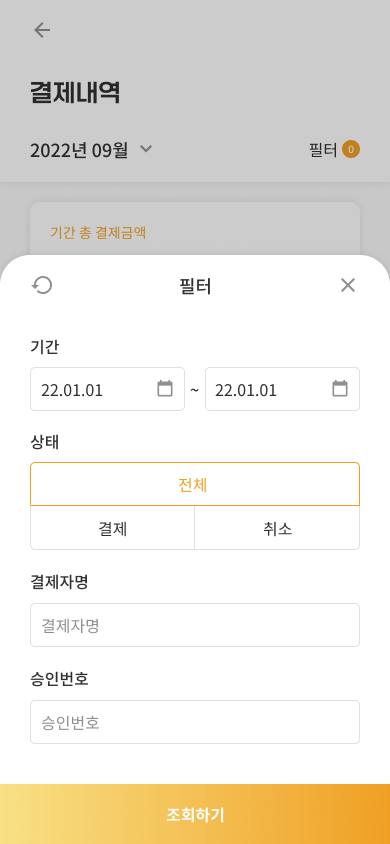Close the 필터 panel with X
This screenshot has width=390, height=844.
[x=348, y=285]
